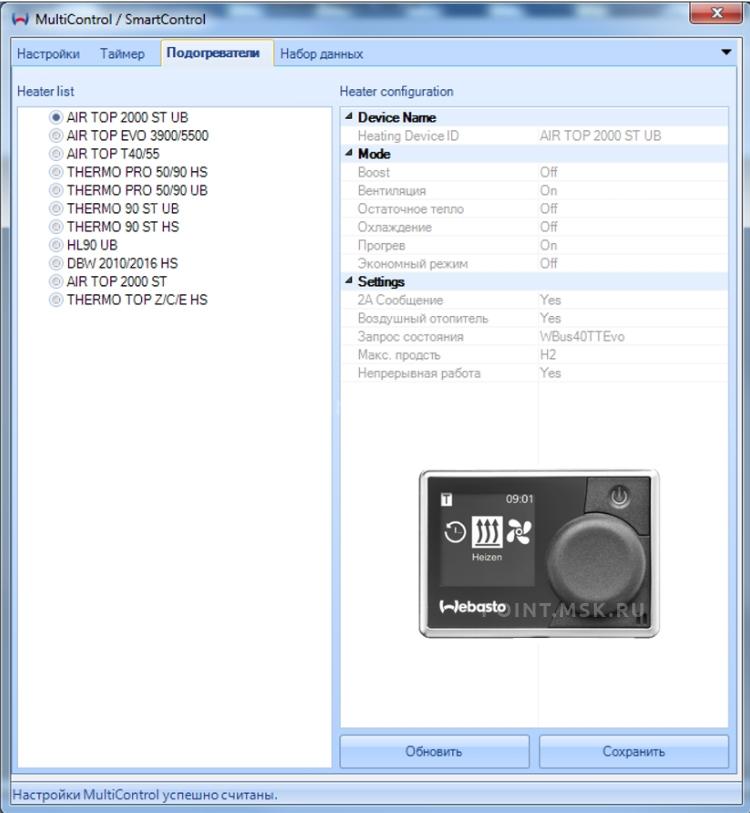750x813 pixels.
Task: Switch to the Таймер tab
Action: coord(122,54)
